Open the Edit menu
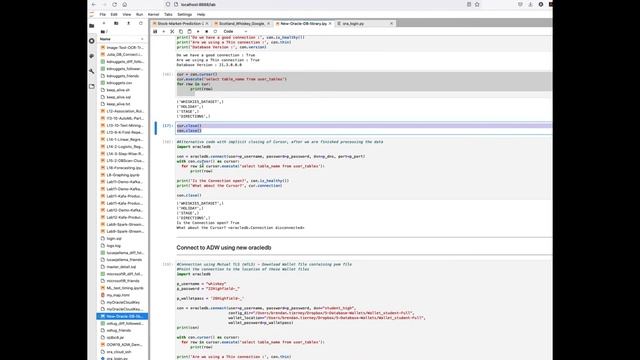Image resolution: width=640 pixels, height=360 pixels. point(114,14)
